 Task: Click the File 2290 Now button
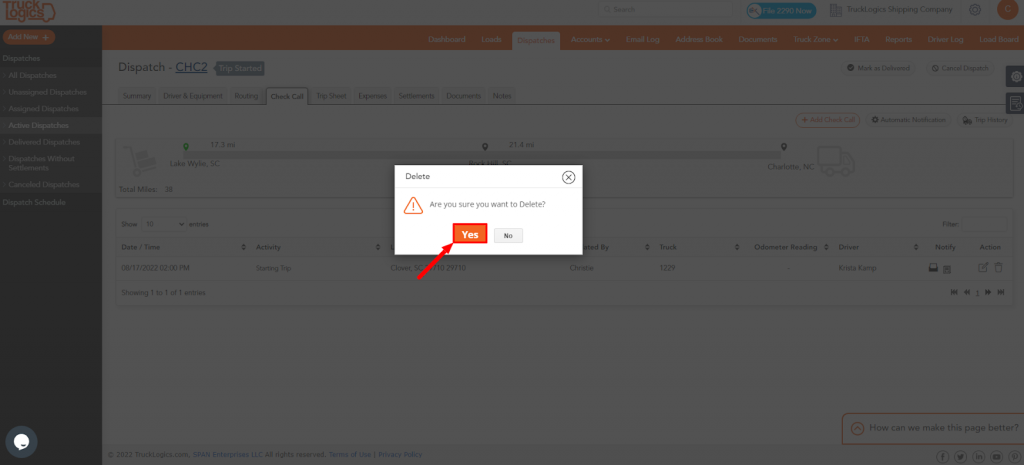pos(781,10)
